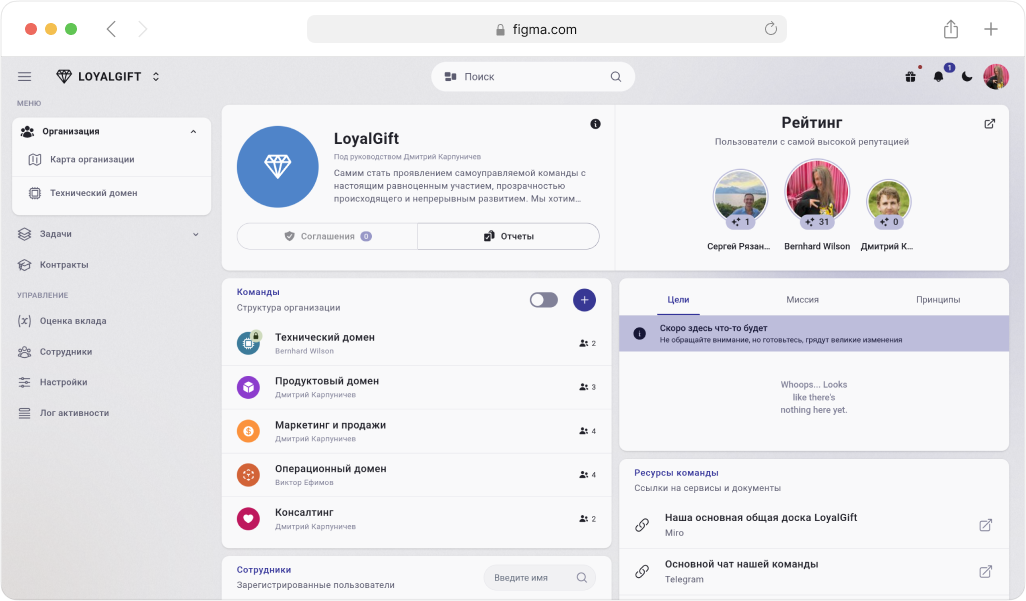
Task: Open Рейтинг in external view icon
Action: click(989, 124)
